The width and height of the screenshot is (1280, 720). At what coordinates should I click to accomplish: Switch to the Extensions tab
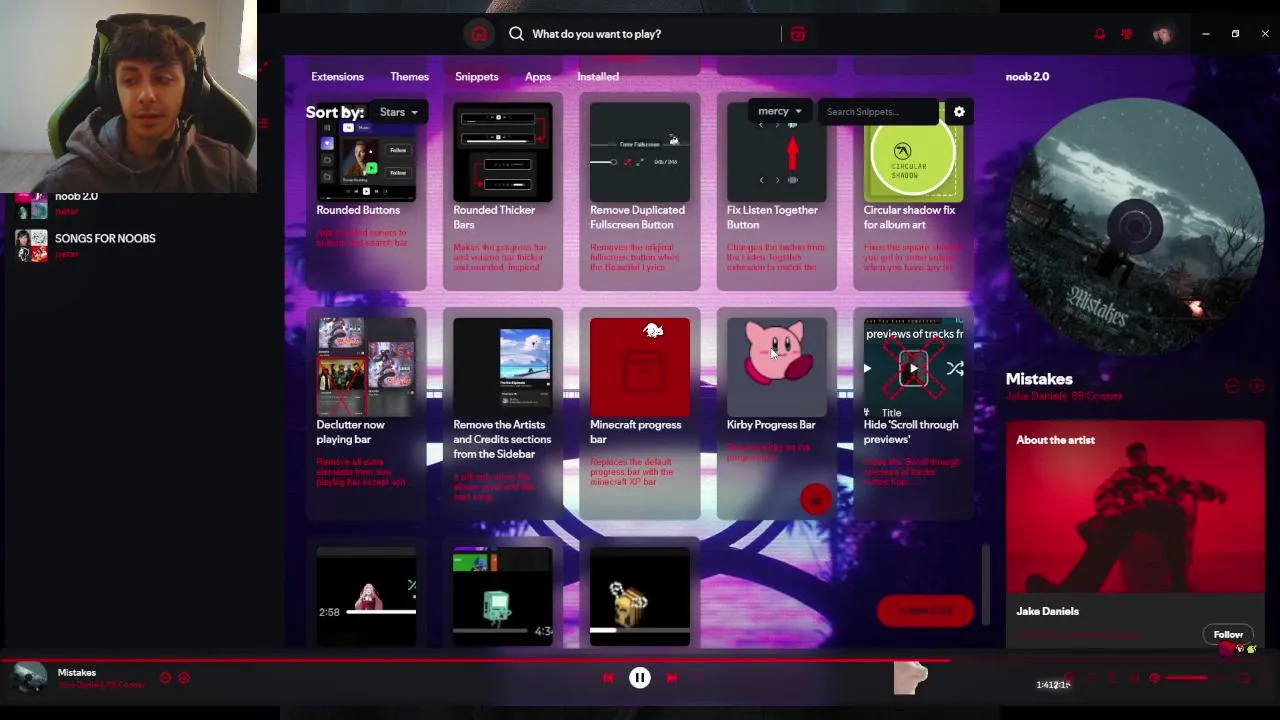coord(337,77)
